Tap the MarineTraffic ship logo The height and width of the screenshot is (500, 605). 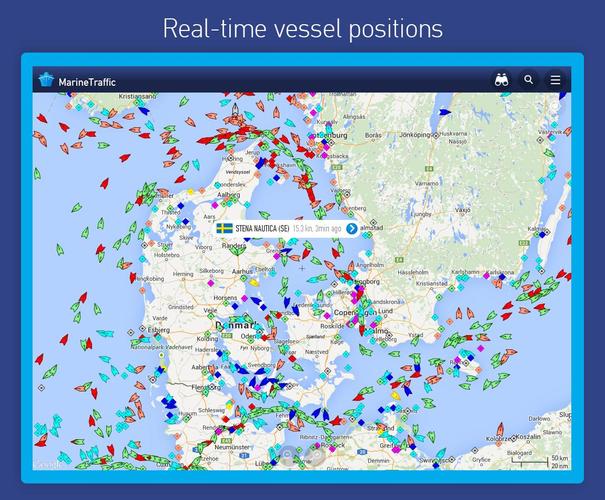tap(46, 80)
